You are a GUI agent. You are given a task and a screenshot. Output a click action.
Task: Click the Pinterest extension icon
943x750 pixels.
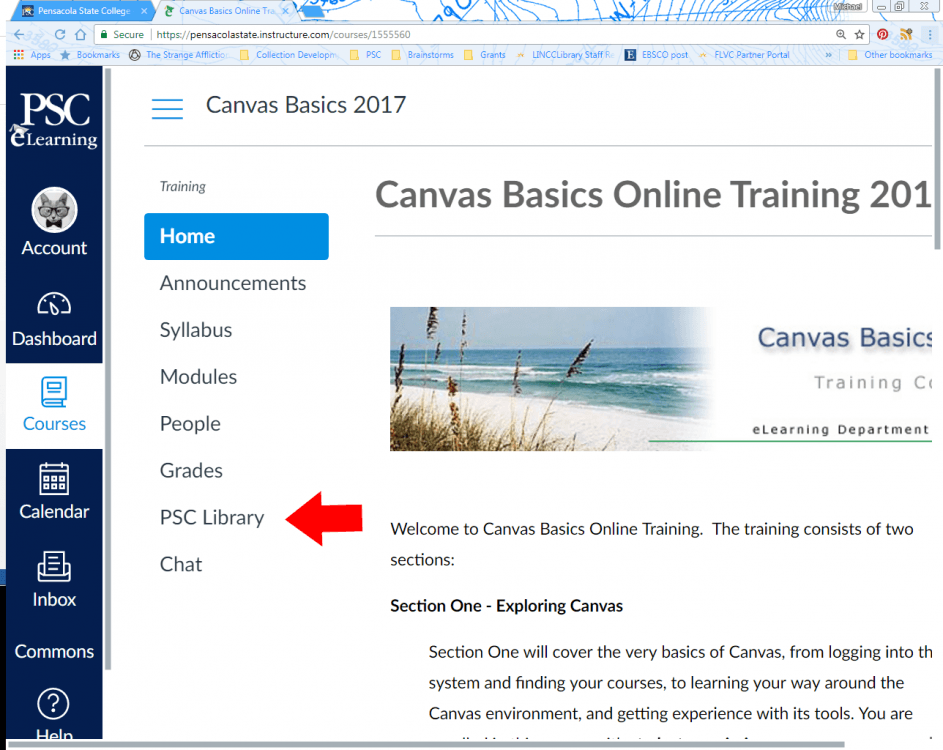pyautogui.click(x=882, y=34)
